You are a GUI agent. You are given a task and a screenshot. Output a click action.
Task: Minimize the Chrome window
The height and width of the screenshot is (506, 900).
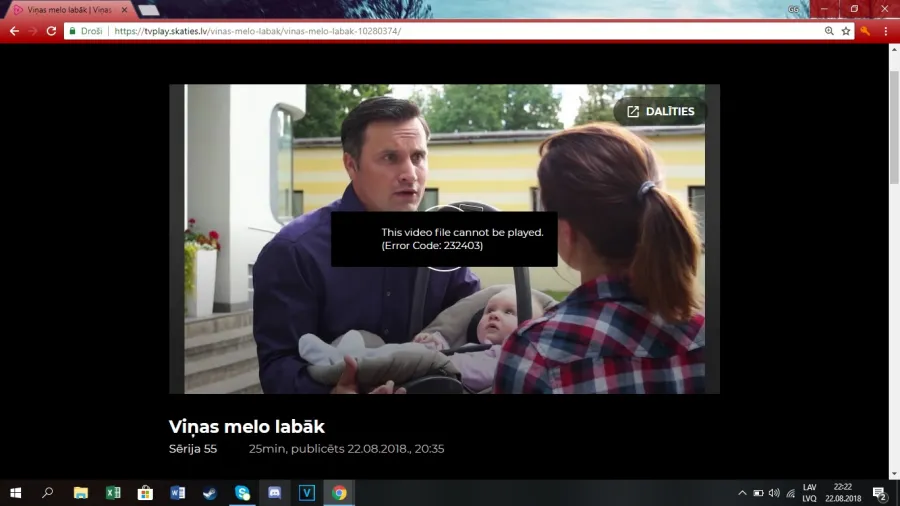point(824,9)
